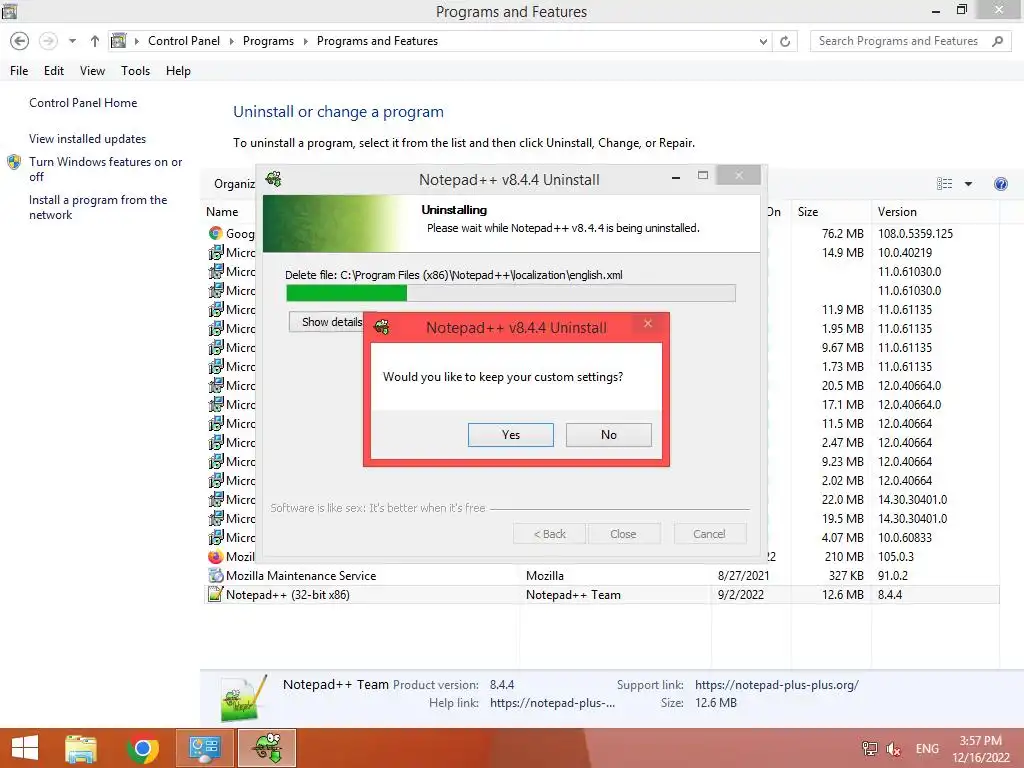This screenshot has height=768, width=1024.
Task: Open View installed updates link
Action: pyautogui.click(x=88, y=138)
